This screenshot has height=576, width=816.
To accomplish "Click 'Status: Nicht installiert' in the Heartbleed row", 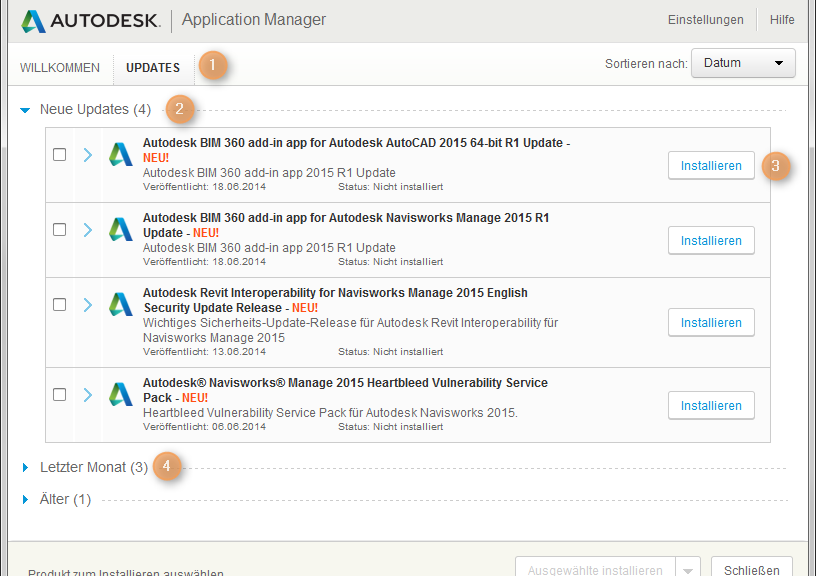I will click(390, 427).
